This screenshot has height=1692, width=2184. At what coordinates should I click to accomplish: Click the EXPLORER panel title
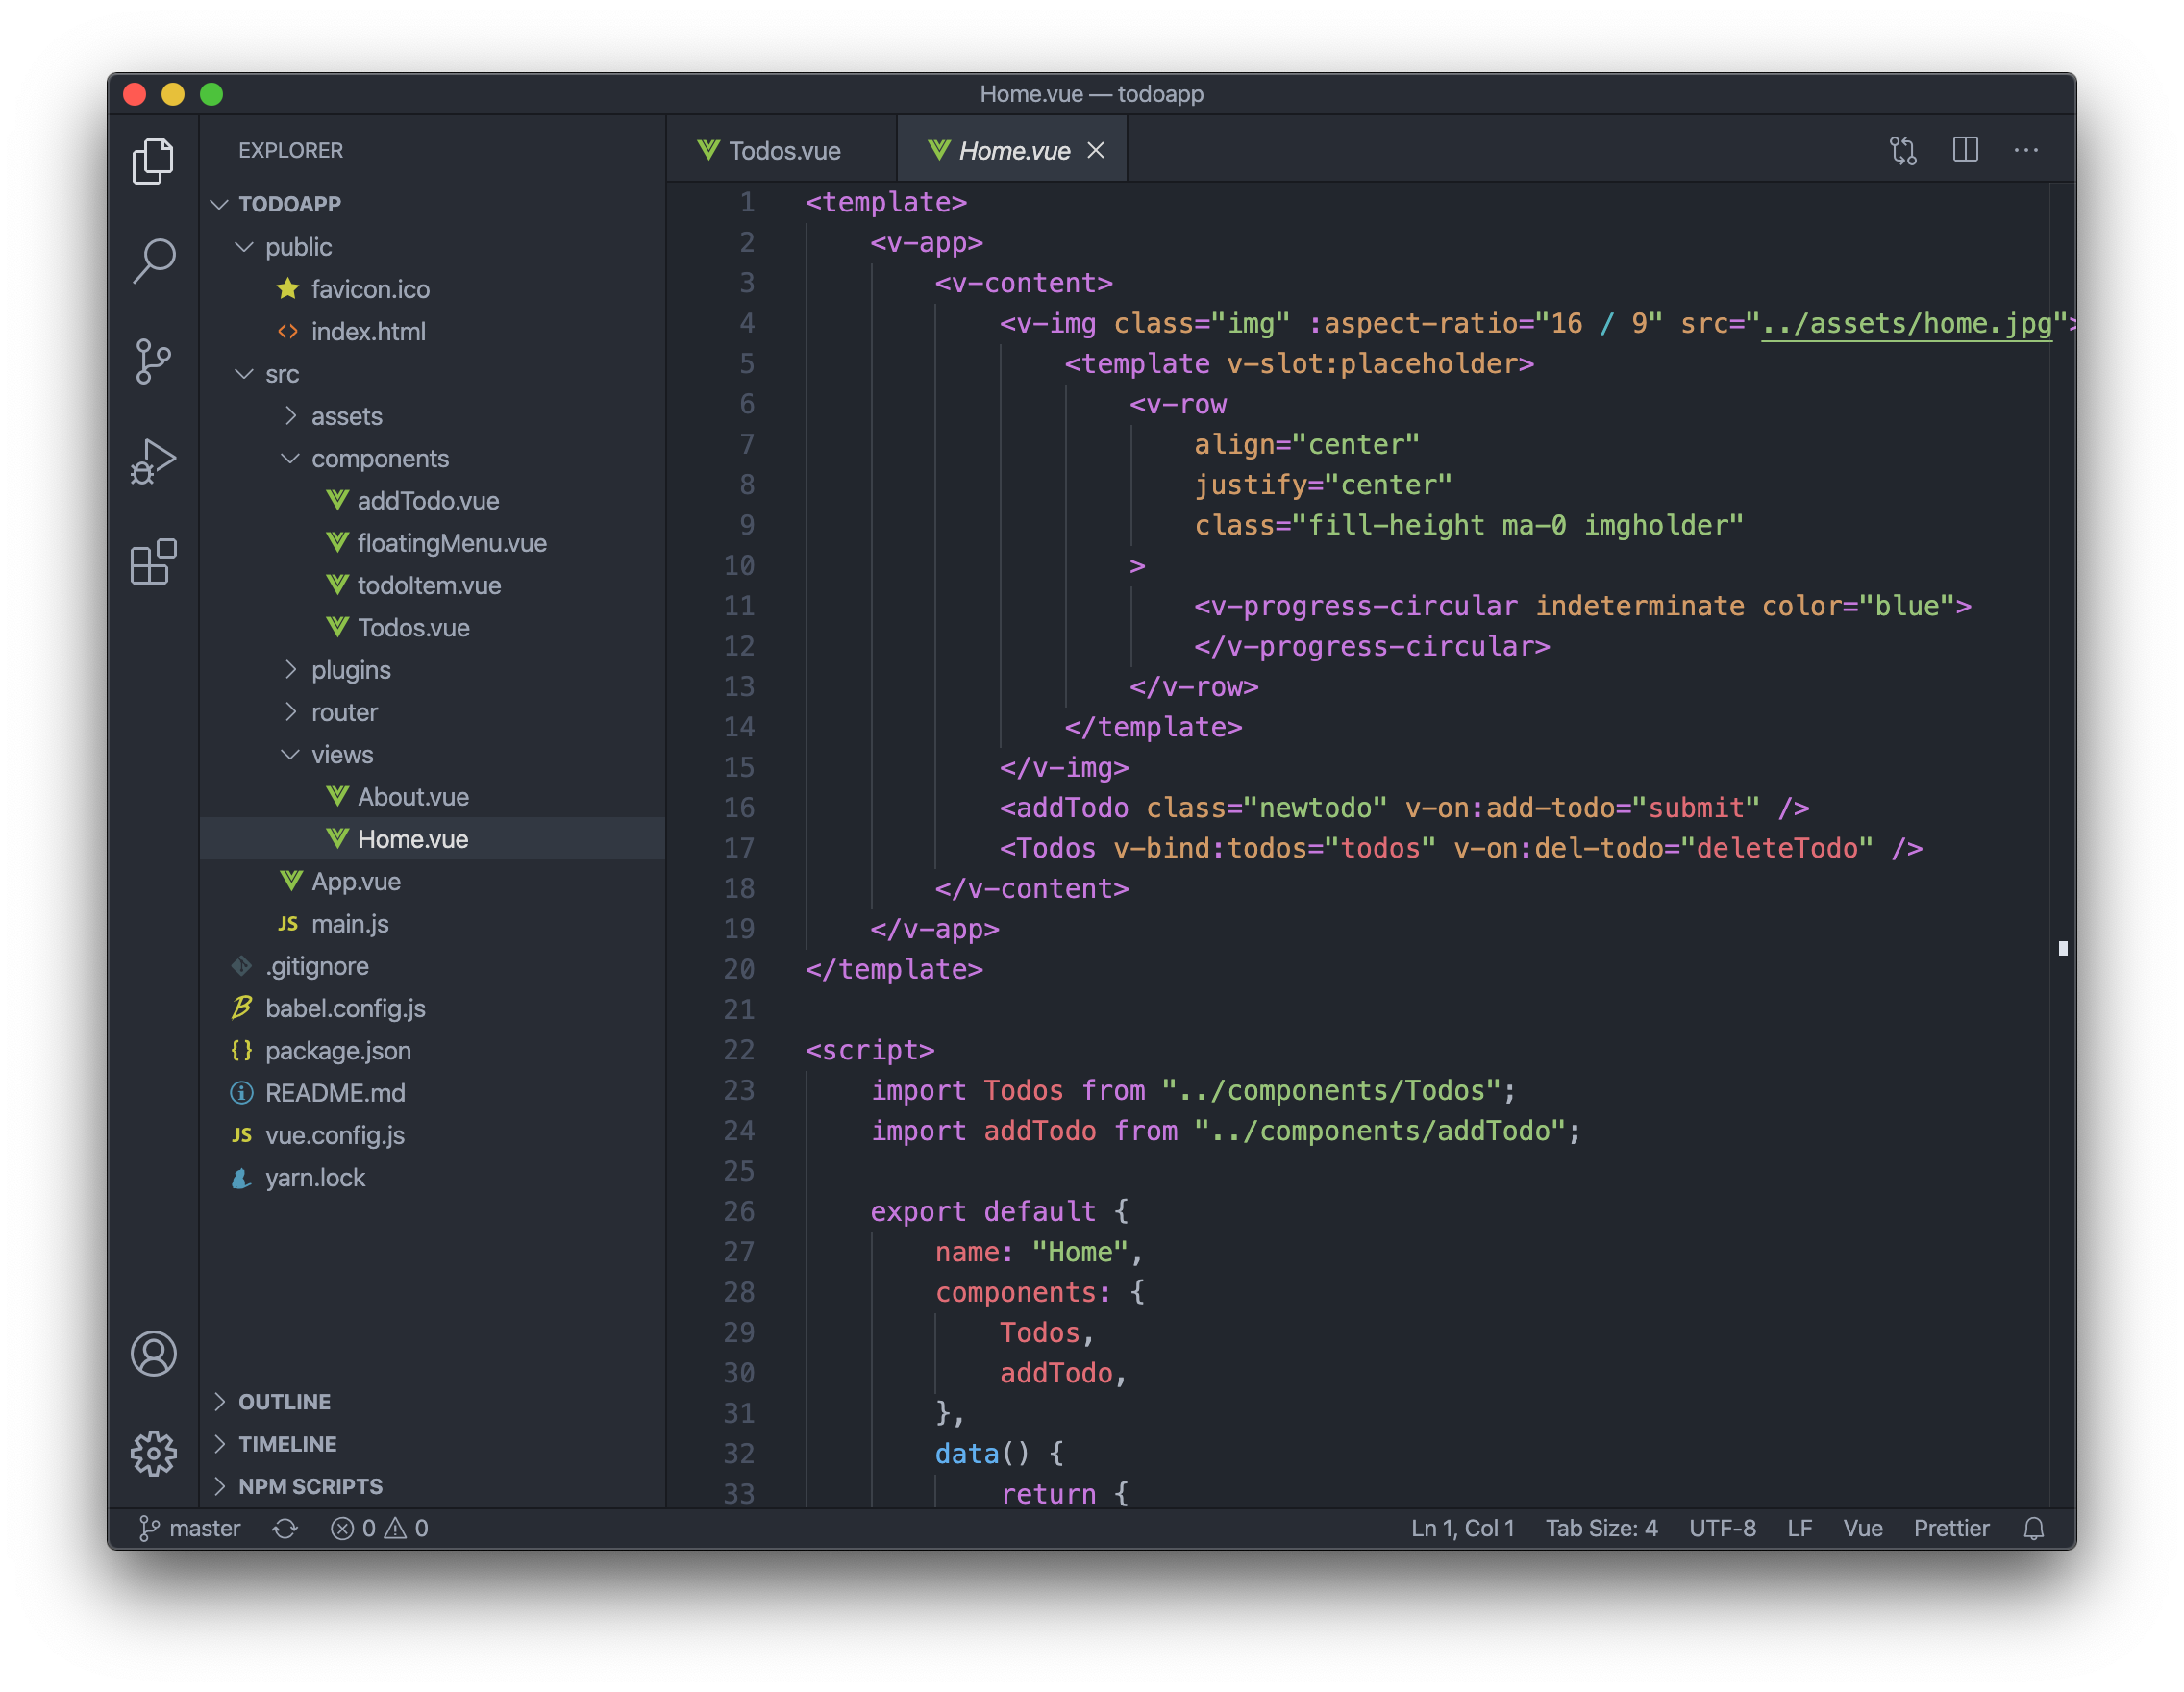[x=290, y=150]
